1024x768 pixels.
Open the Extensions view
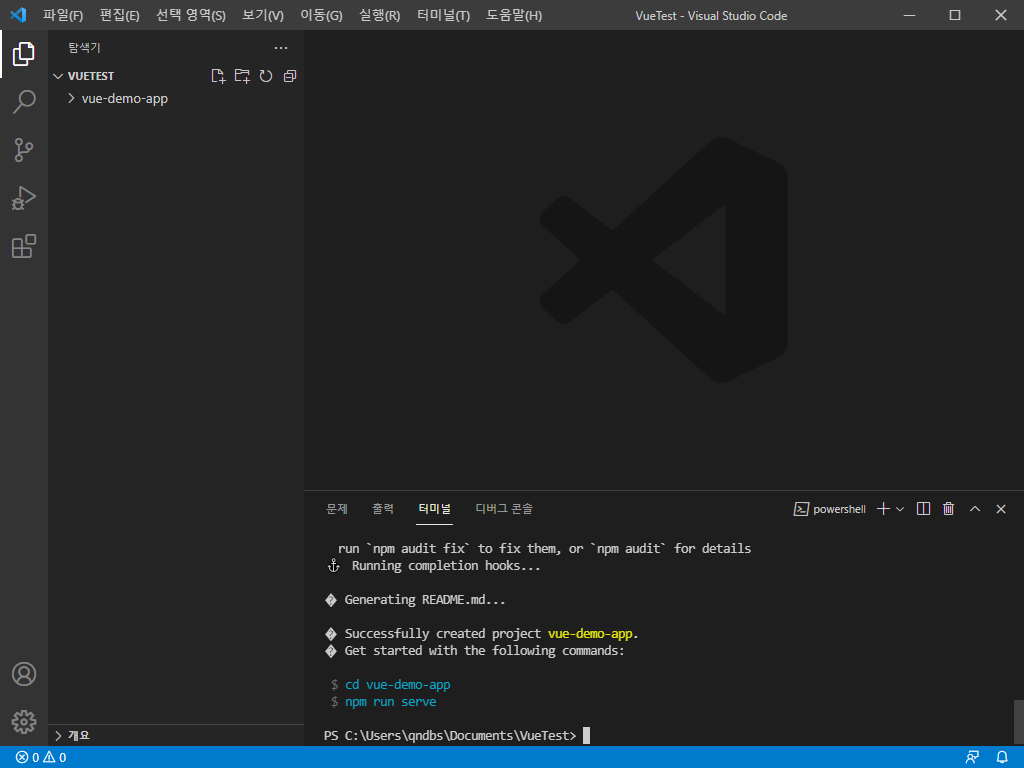click(x=24, y=246)
